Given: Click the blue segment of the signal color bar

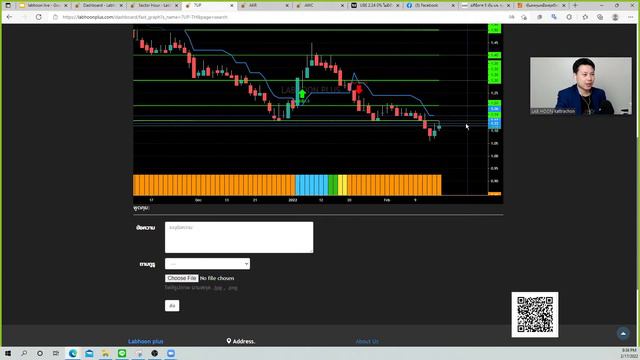Looking at the screenshot, I should [x=311, y=185].
